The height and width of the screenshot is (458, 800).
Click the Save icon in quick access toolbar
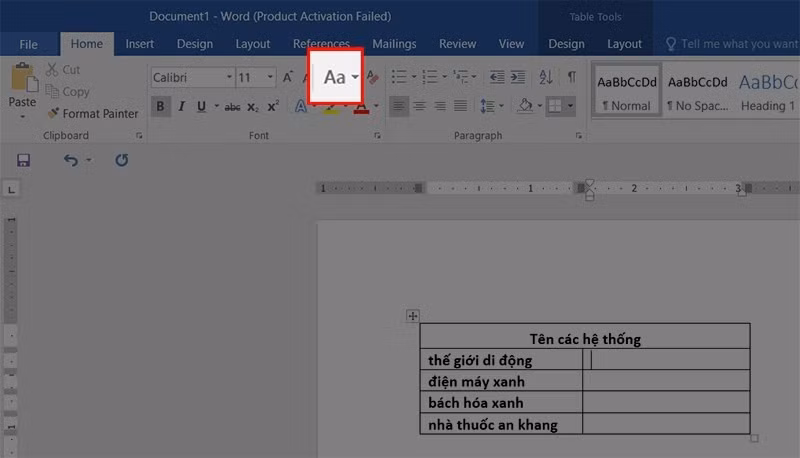tap(23, 160)
